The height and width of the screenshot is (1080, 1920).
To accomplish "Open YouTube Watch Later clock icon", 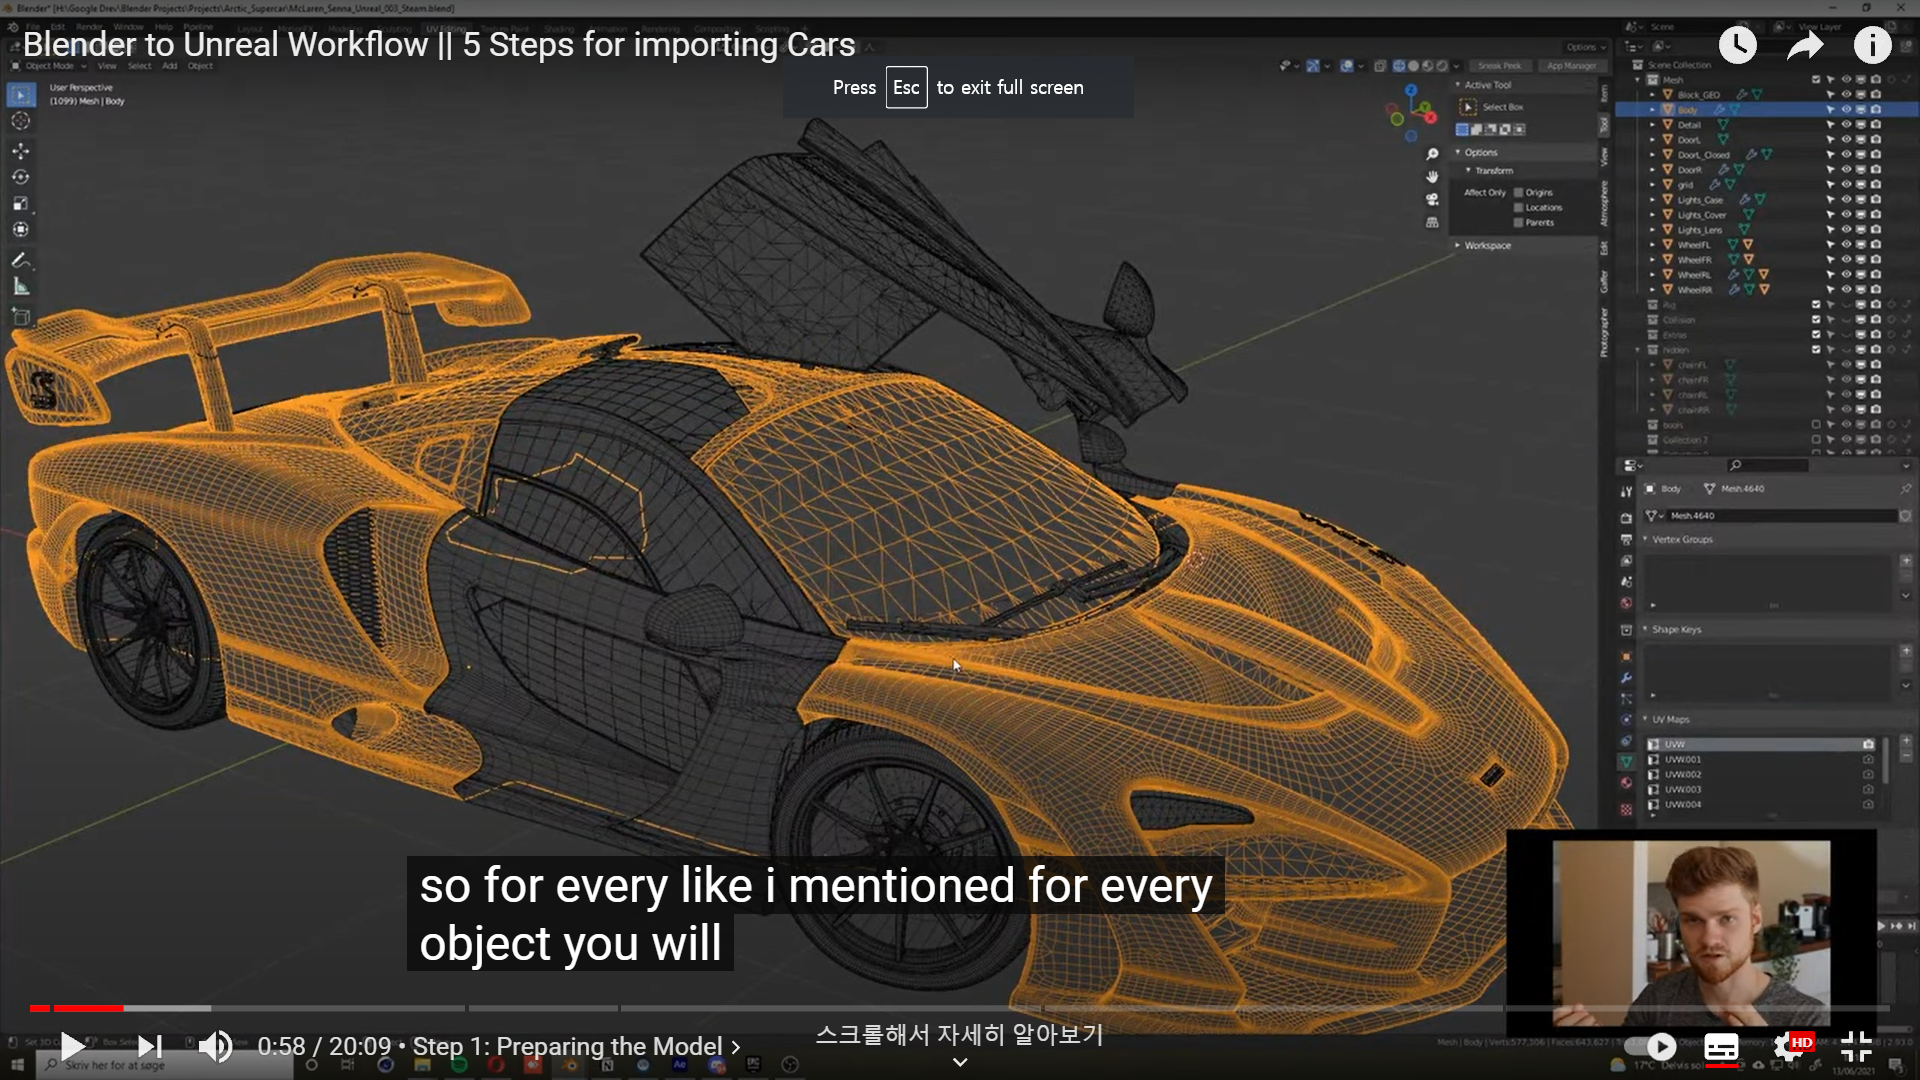I will (1738, 45).
